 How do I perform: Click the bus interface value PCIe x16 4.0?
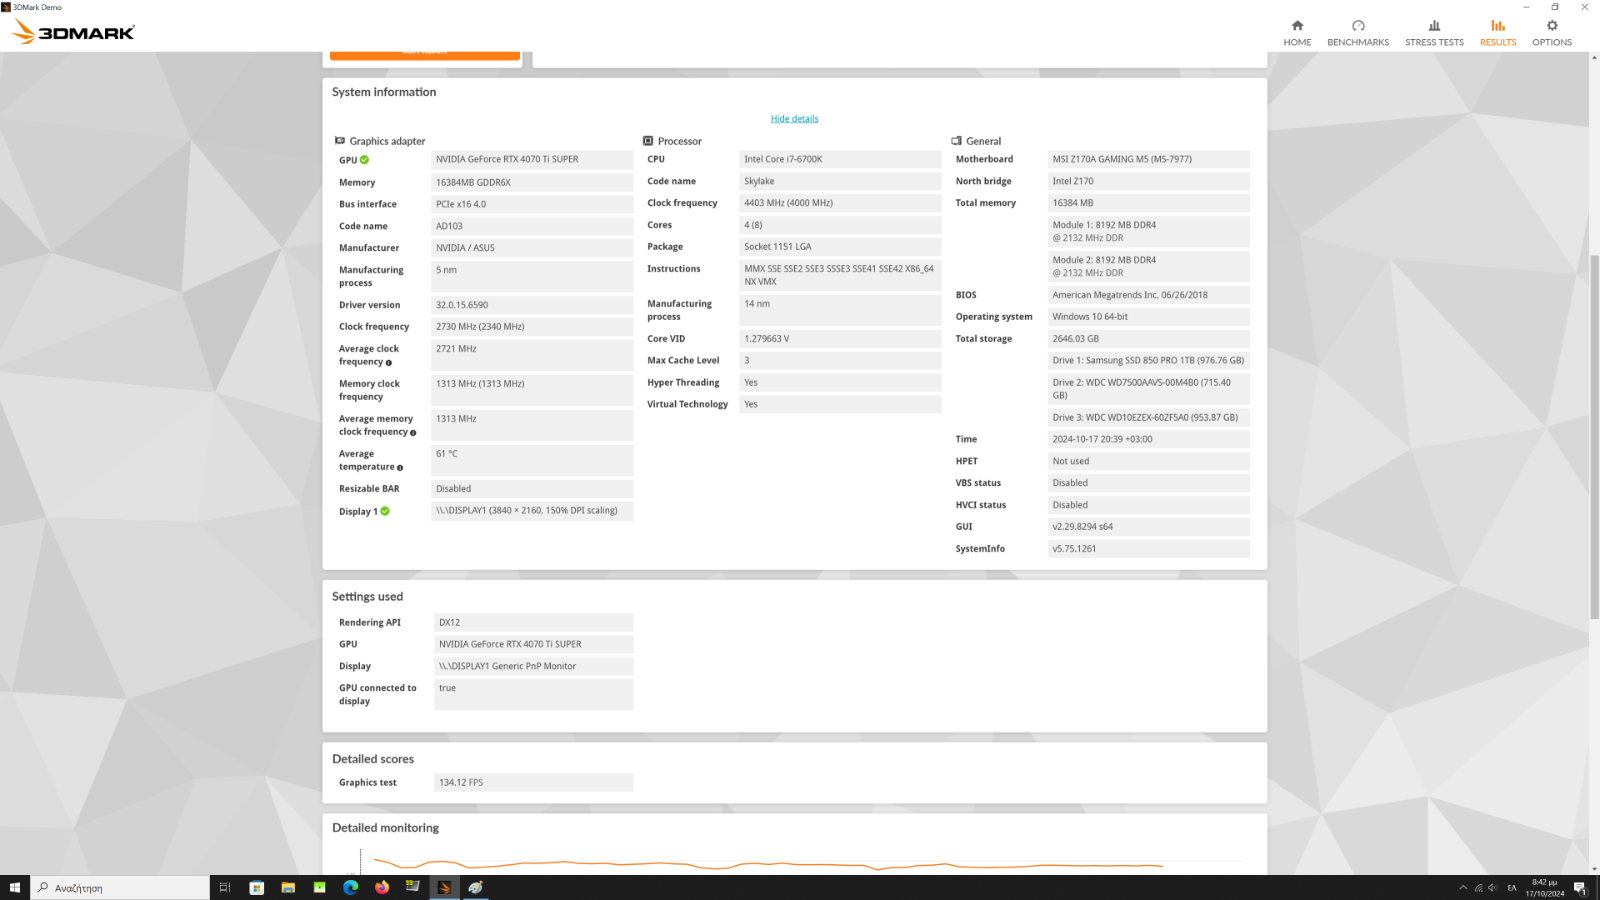[532, 204]
